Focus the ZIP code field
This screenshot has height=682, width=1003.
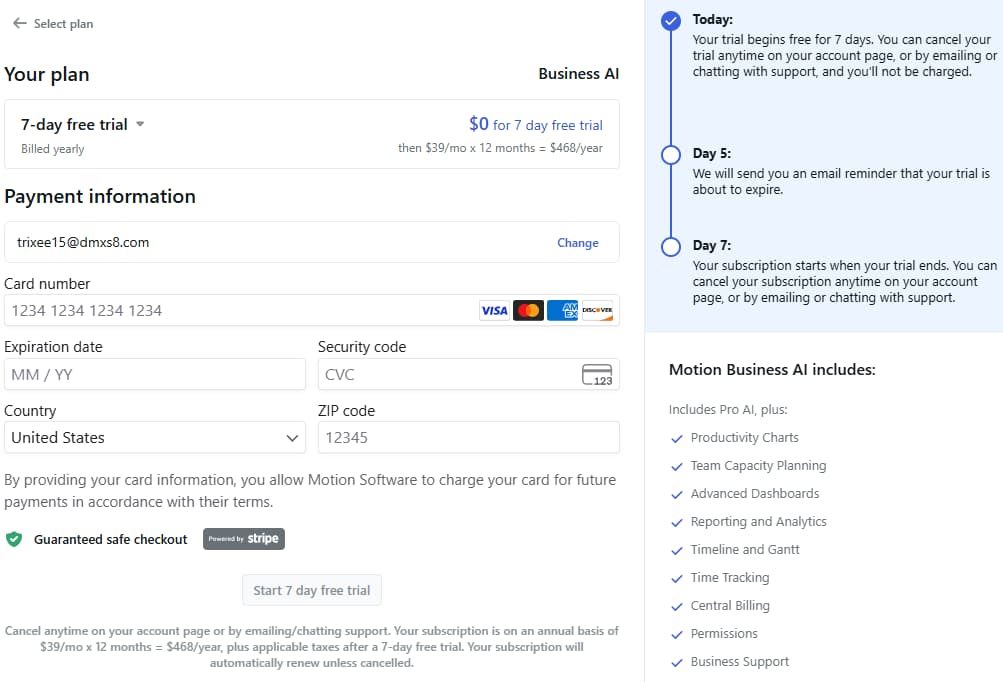[468, 438]
